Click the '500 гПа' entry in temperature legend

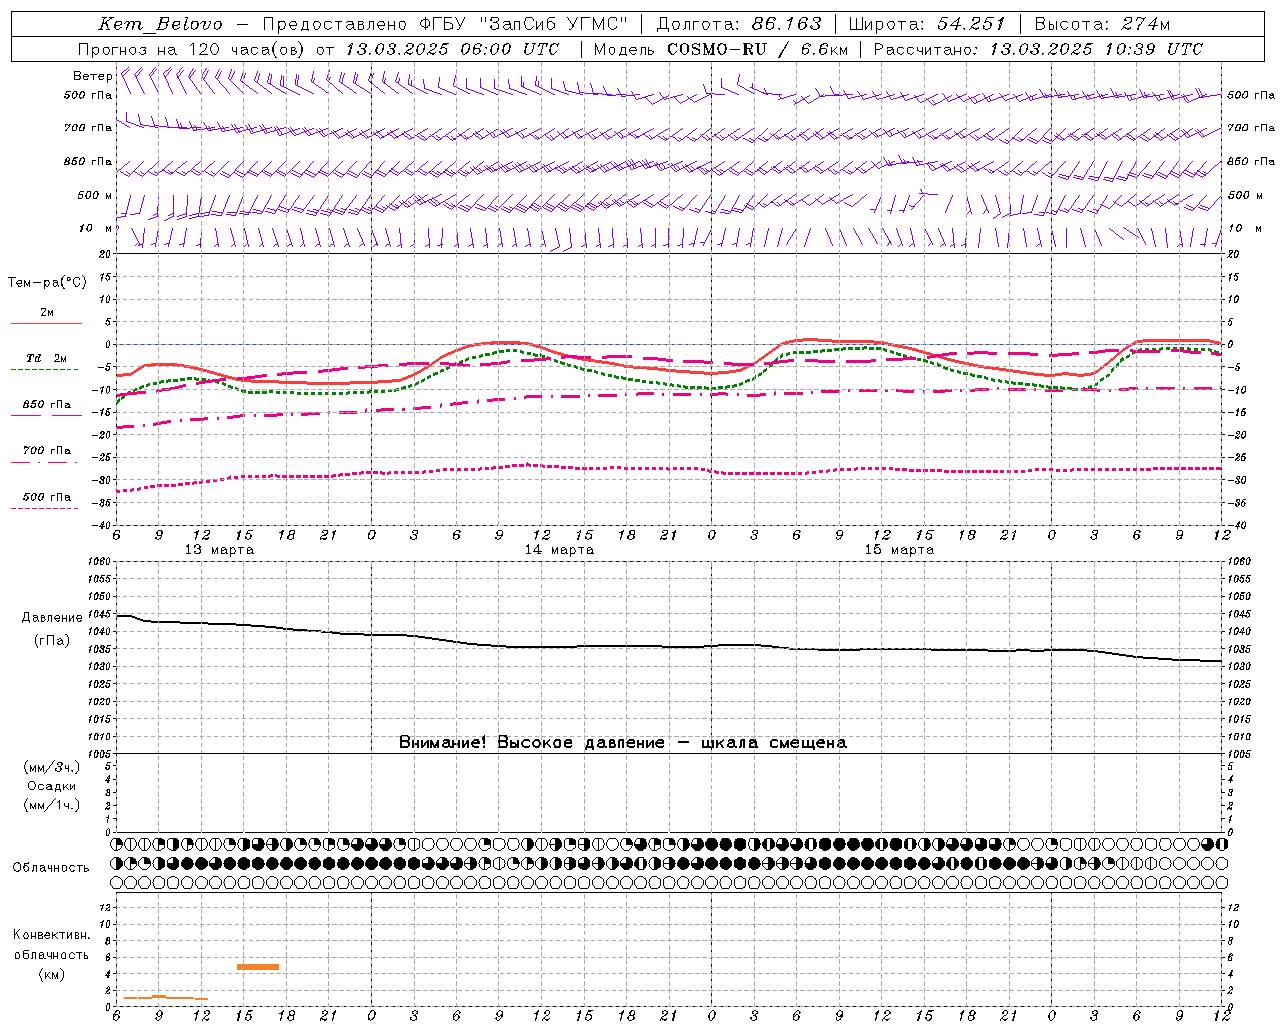tap(46, 497)
